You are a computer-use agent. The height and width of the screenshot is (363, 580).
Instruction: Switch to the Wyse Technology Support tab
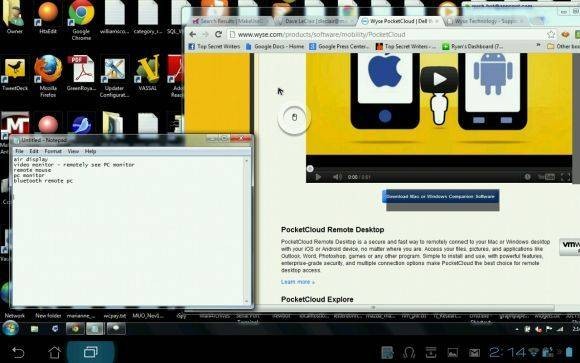pos(485,21)
